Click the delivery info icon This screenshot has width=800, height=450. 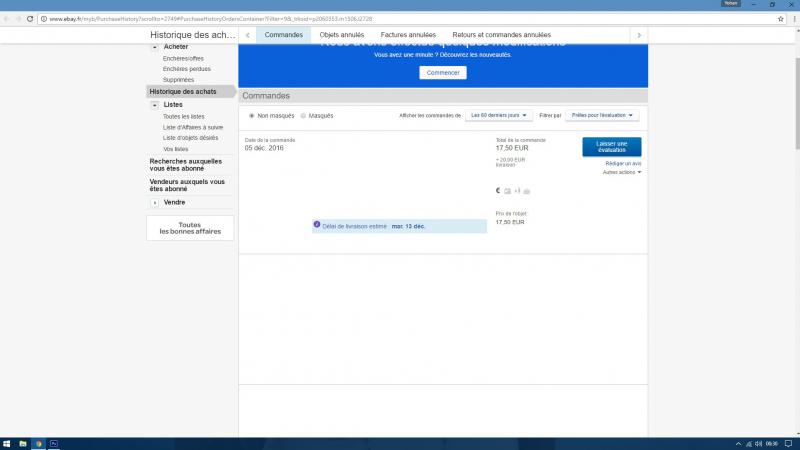pos(317,226)
